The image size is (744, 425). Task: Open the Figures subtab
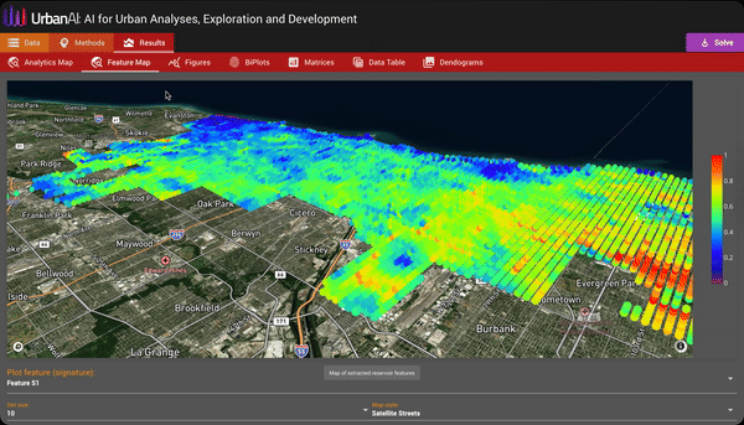point(189,62)
